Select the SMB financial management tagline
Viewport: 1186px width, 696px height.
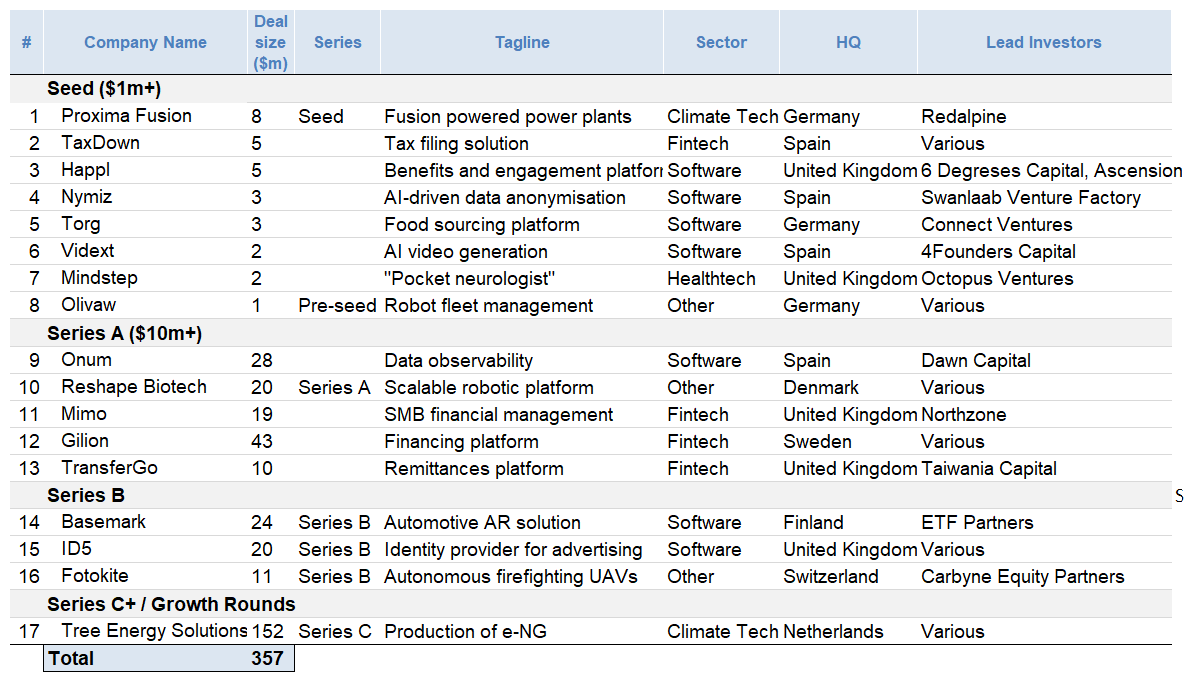tap(498, 415)
